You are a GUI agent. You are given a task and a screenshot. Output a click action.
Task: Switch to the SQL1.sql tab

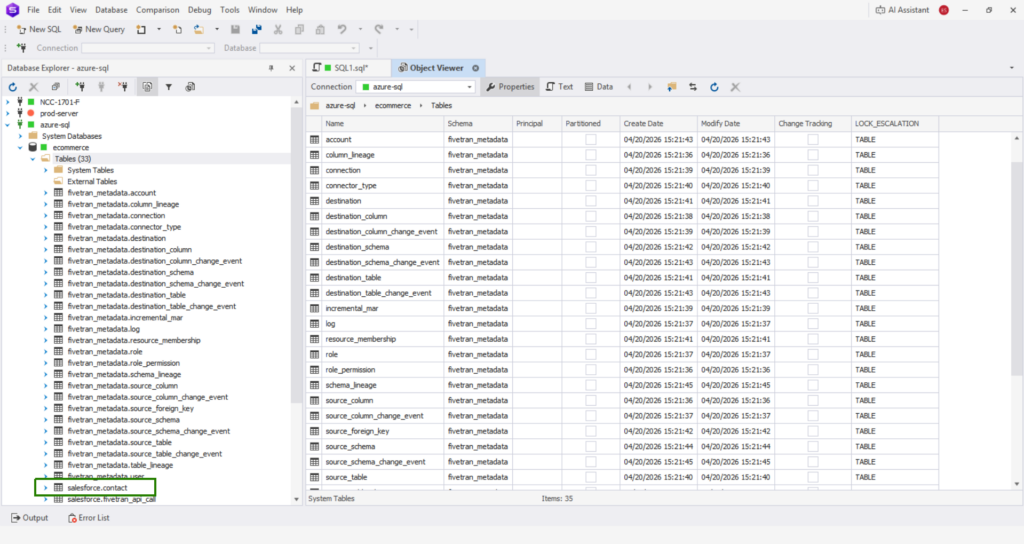point(350,68)
